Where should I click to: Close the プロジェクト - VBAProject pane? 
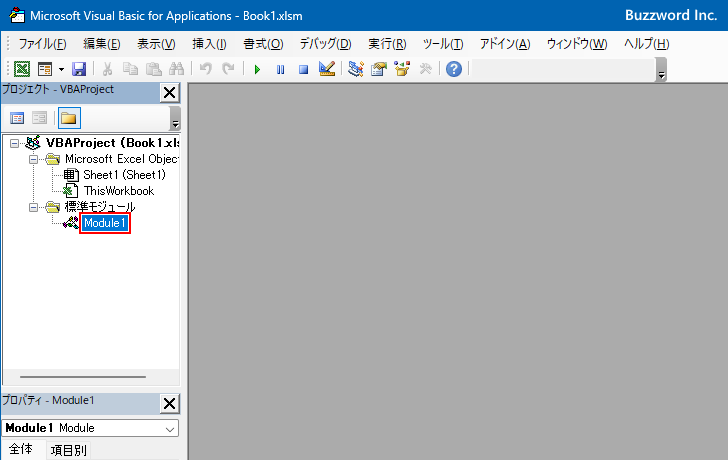coord(169,93)
